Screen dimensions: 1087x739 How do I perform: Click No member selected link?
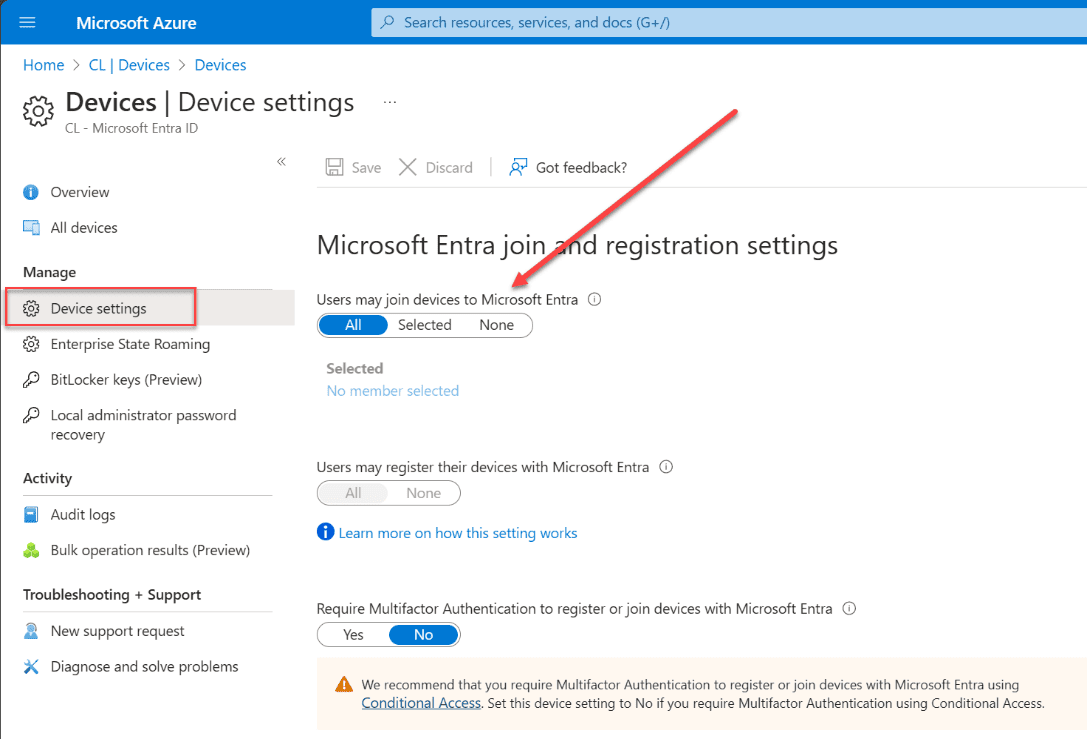click(x=392, y=391)
